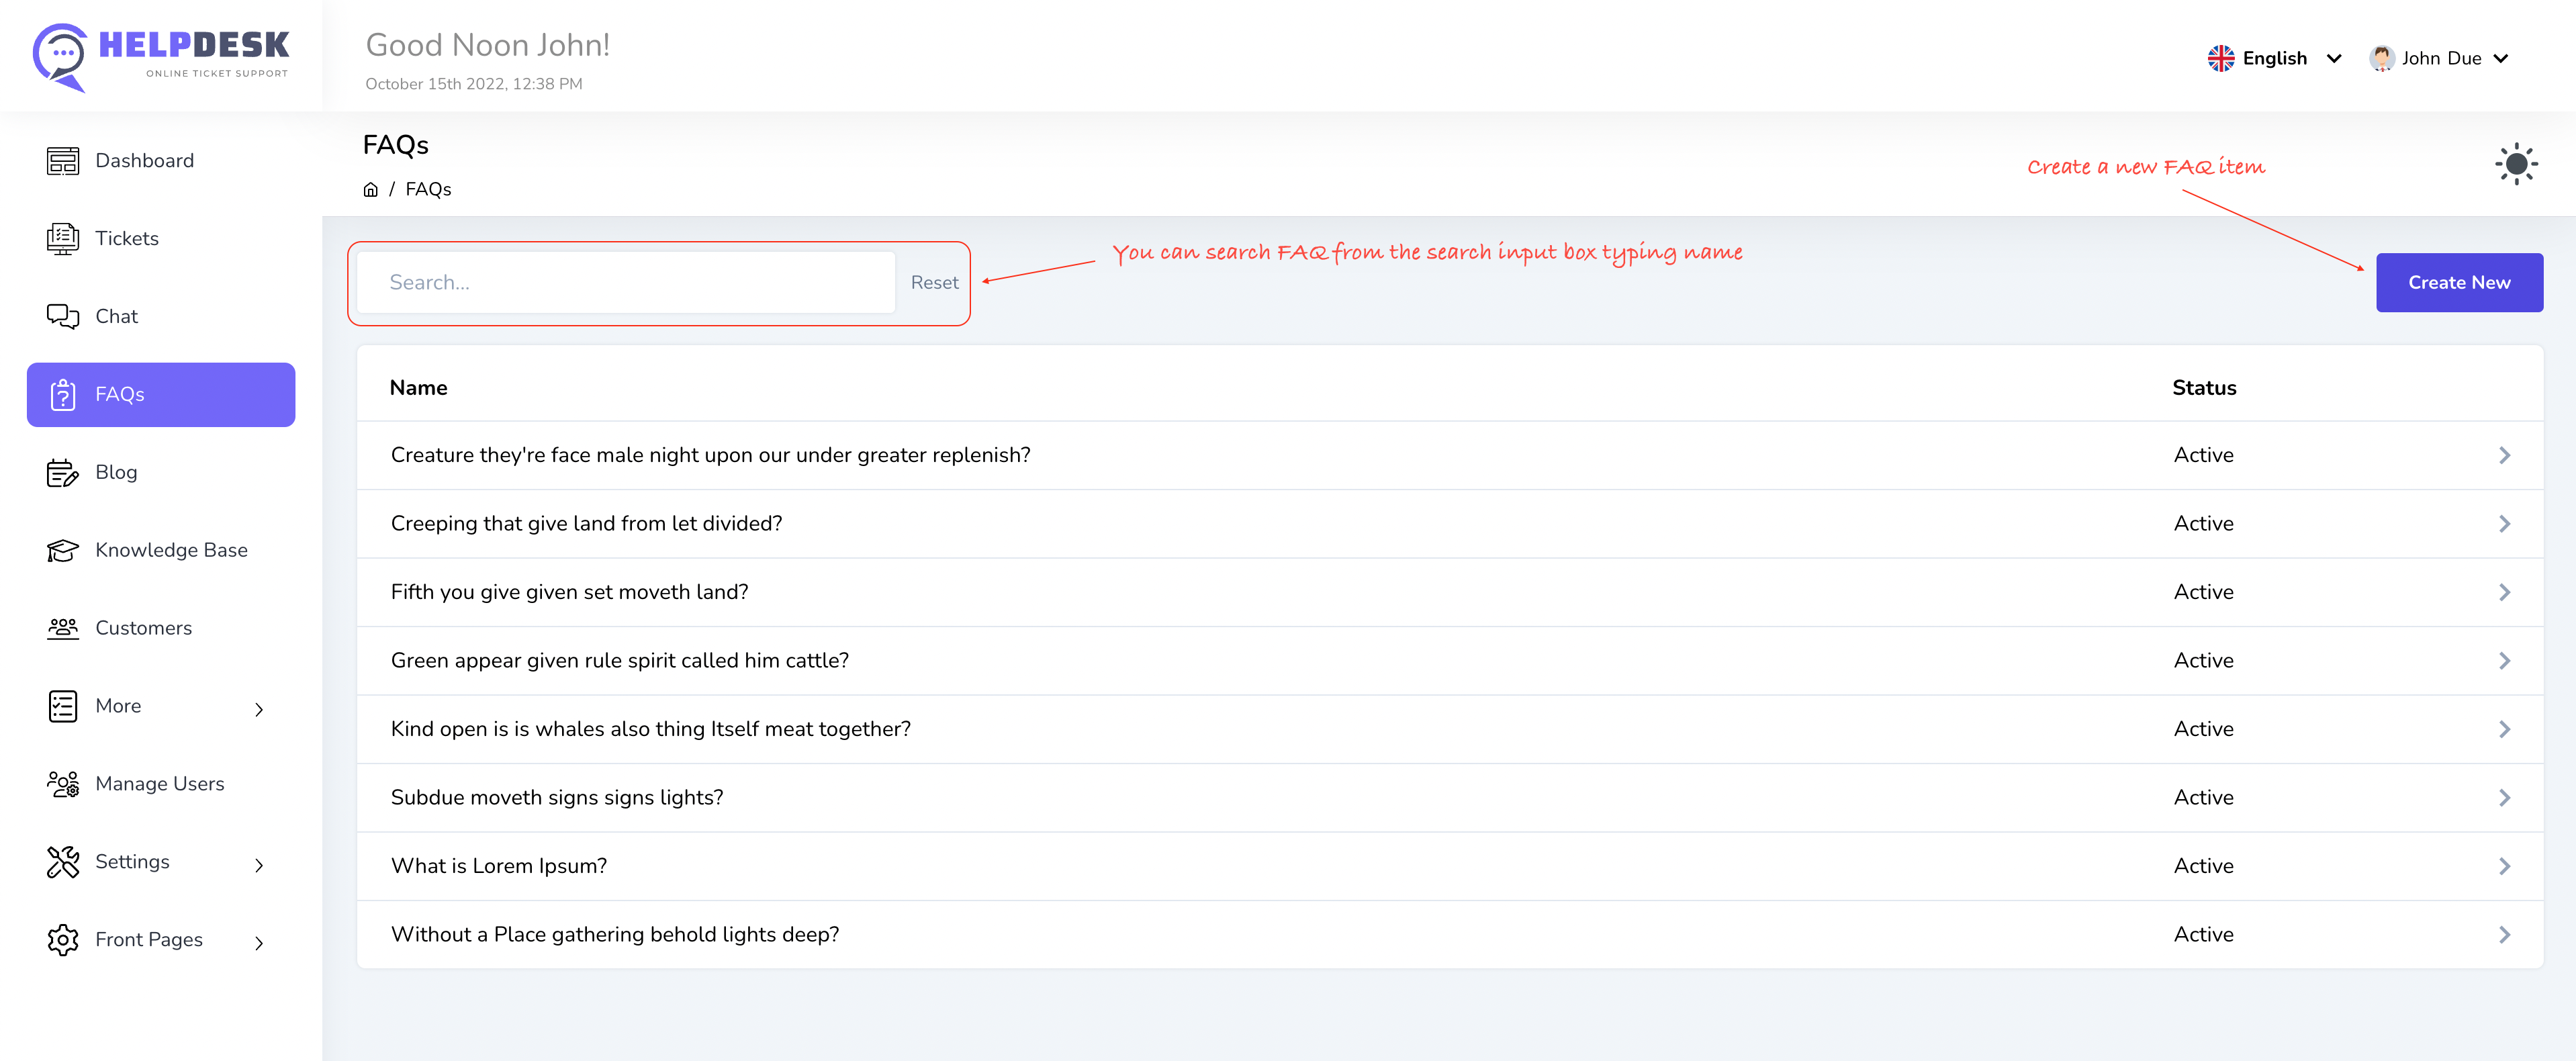This screenshot has width=2576, height=1061.
Task: Click the Manage Users icon
Action: click(x=62, y=785)
